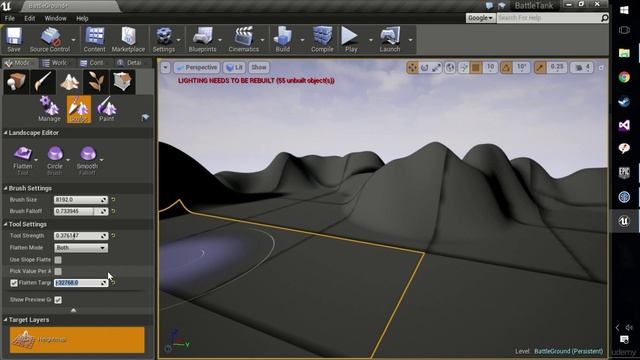Select Place mode icon
This screenshot has width=640, height=360.
tap(16, 82)
